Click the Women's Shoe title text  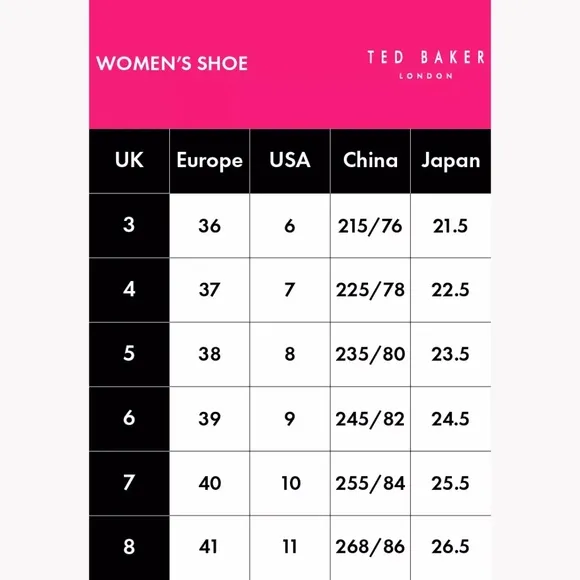tap(172, 63)
